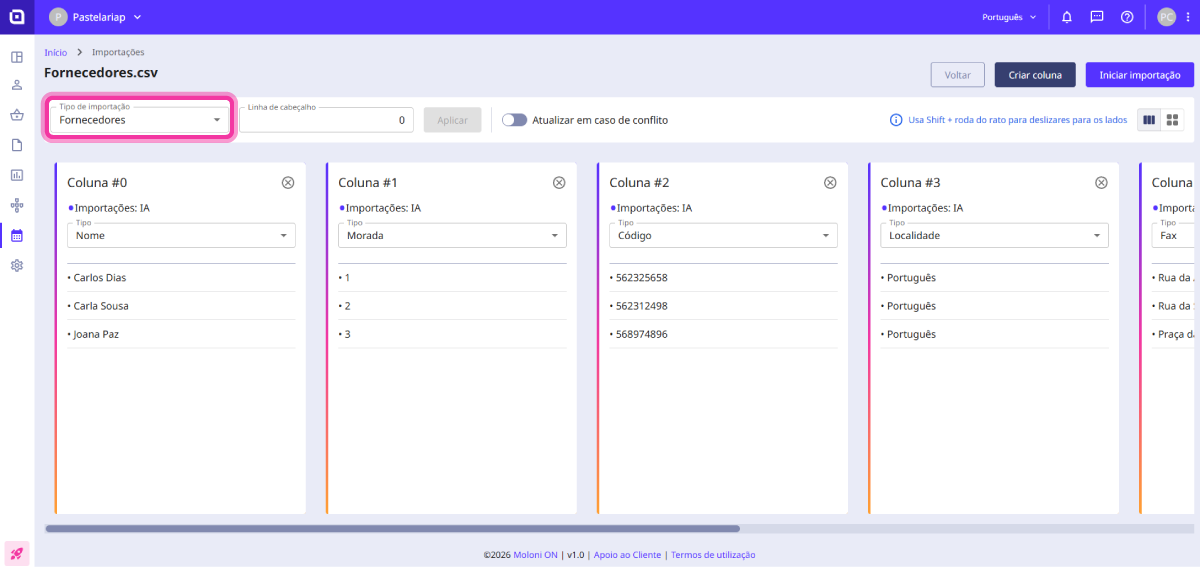The width and height of the screenshot is (1200, 567).
Task: Open the help question mark icon
Action: coord(1127,17)
